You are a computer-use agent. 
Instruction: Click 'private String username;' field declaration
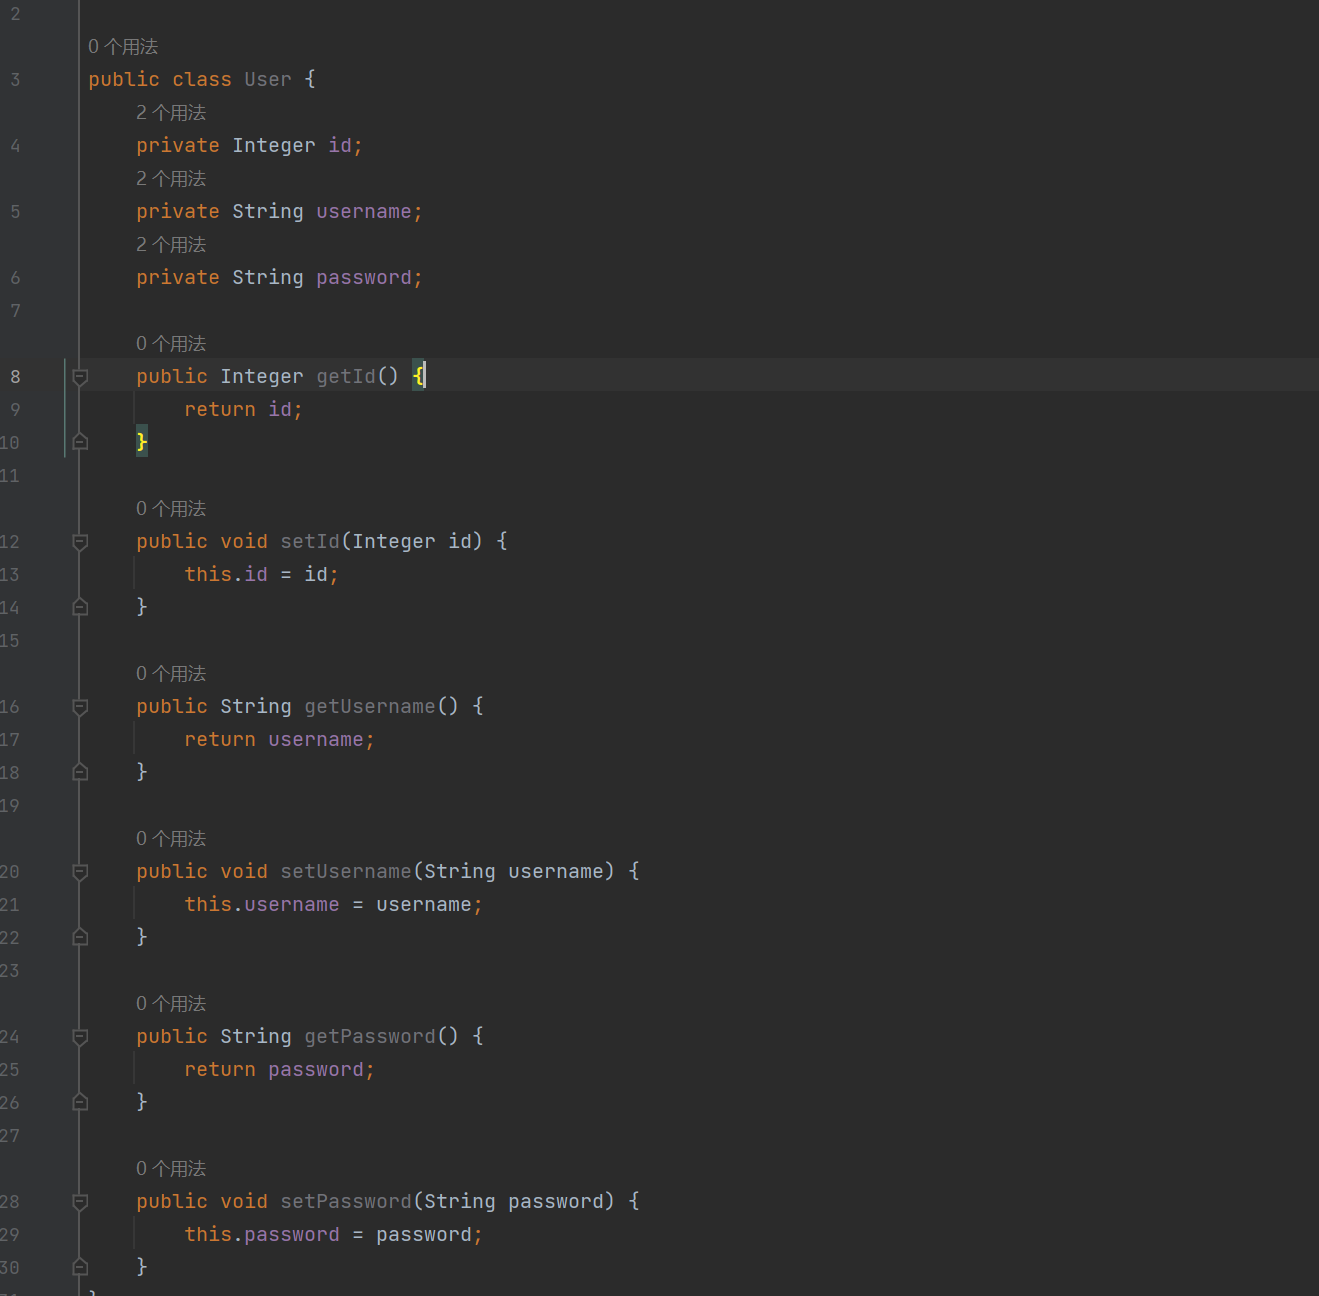[280, 212]
